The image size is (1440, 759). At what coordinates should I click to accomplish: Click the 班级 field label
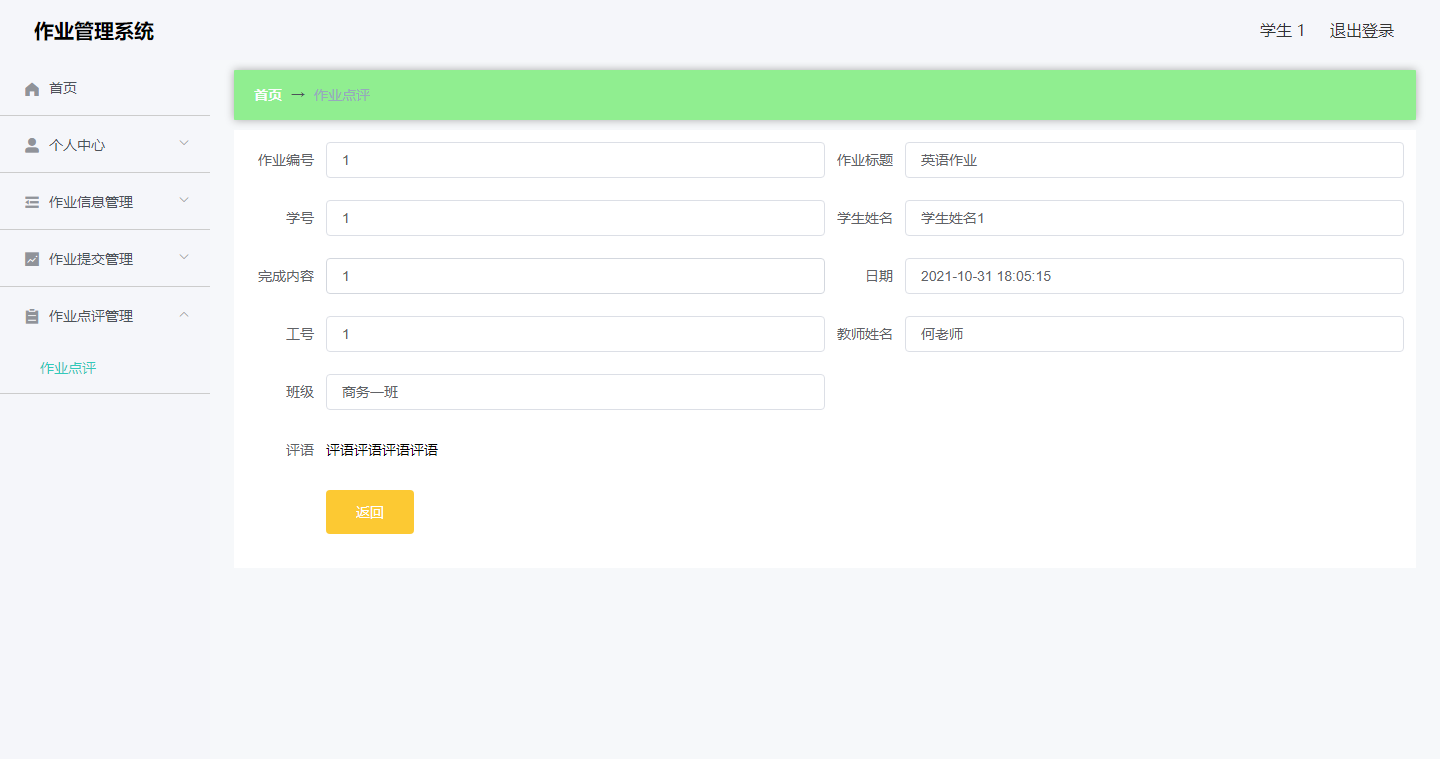click(300, 392)
